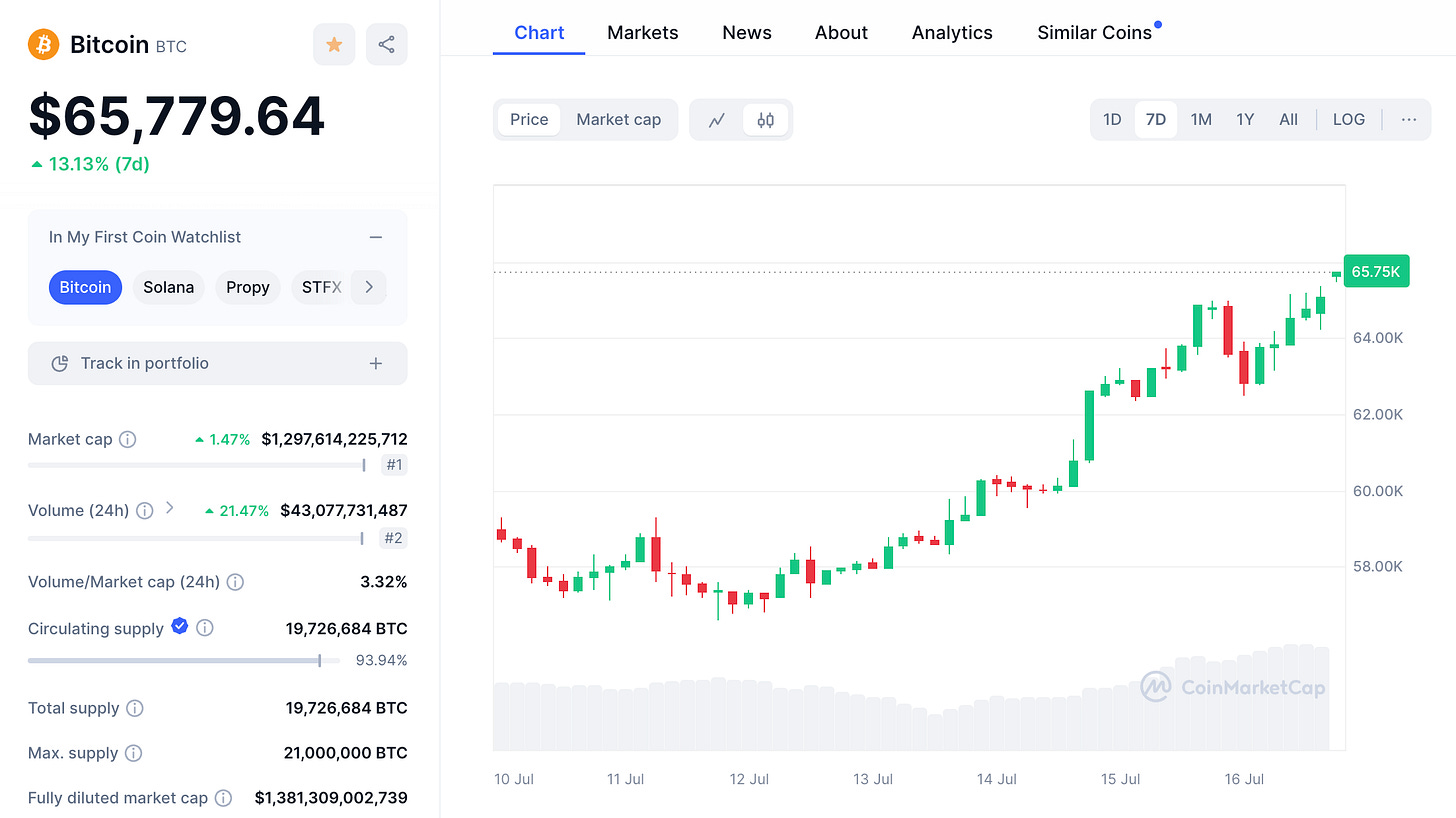
Task: Open the News tab
Action: (747, 32)
